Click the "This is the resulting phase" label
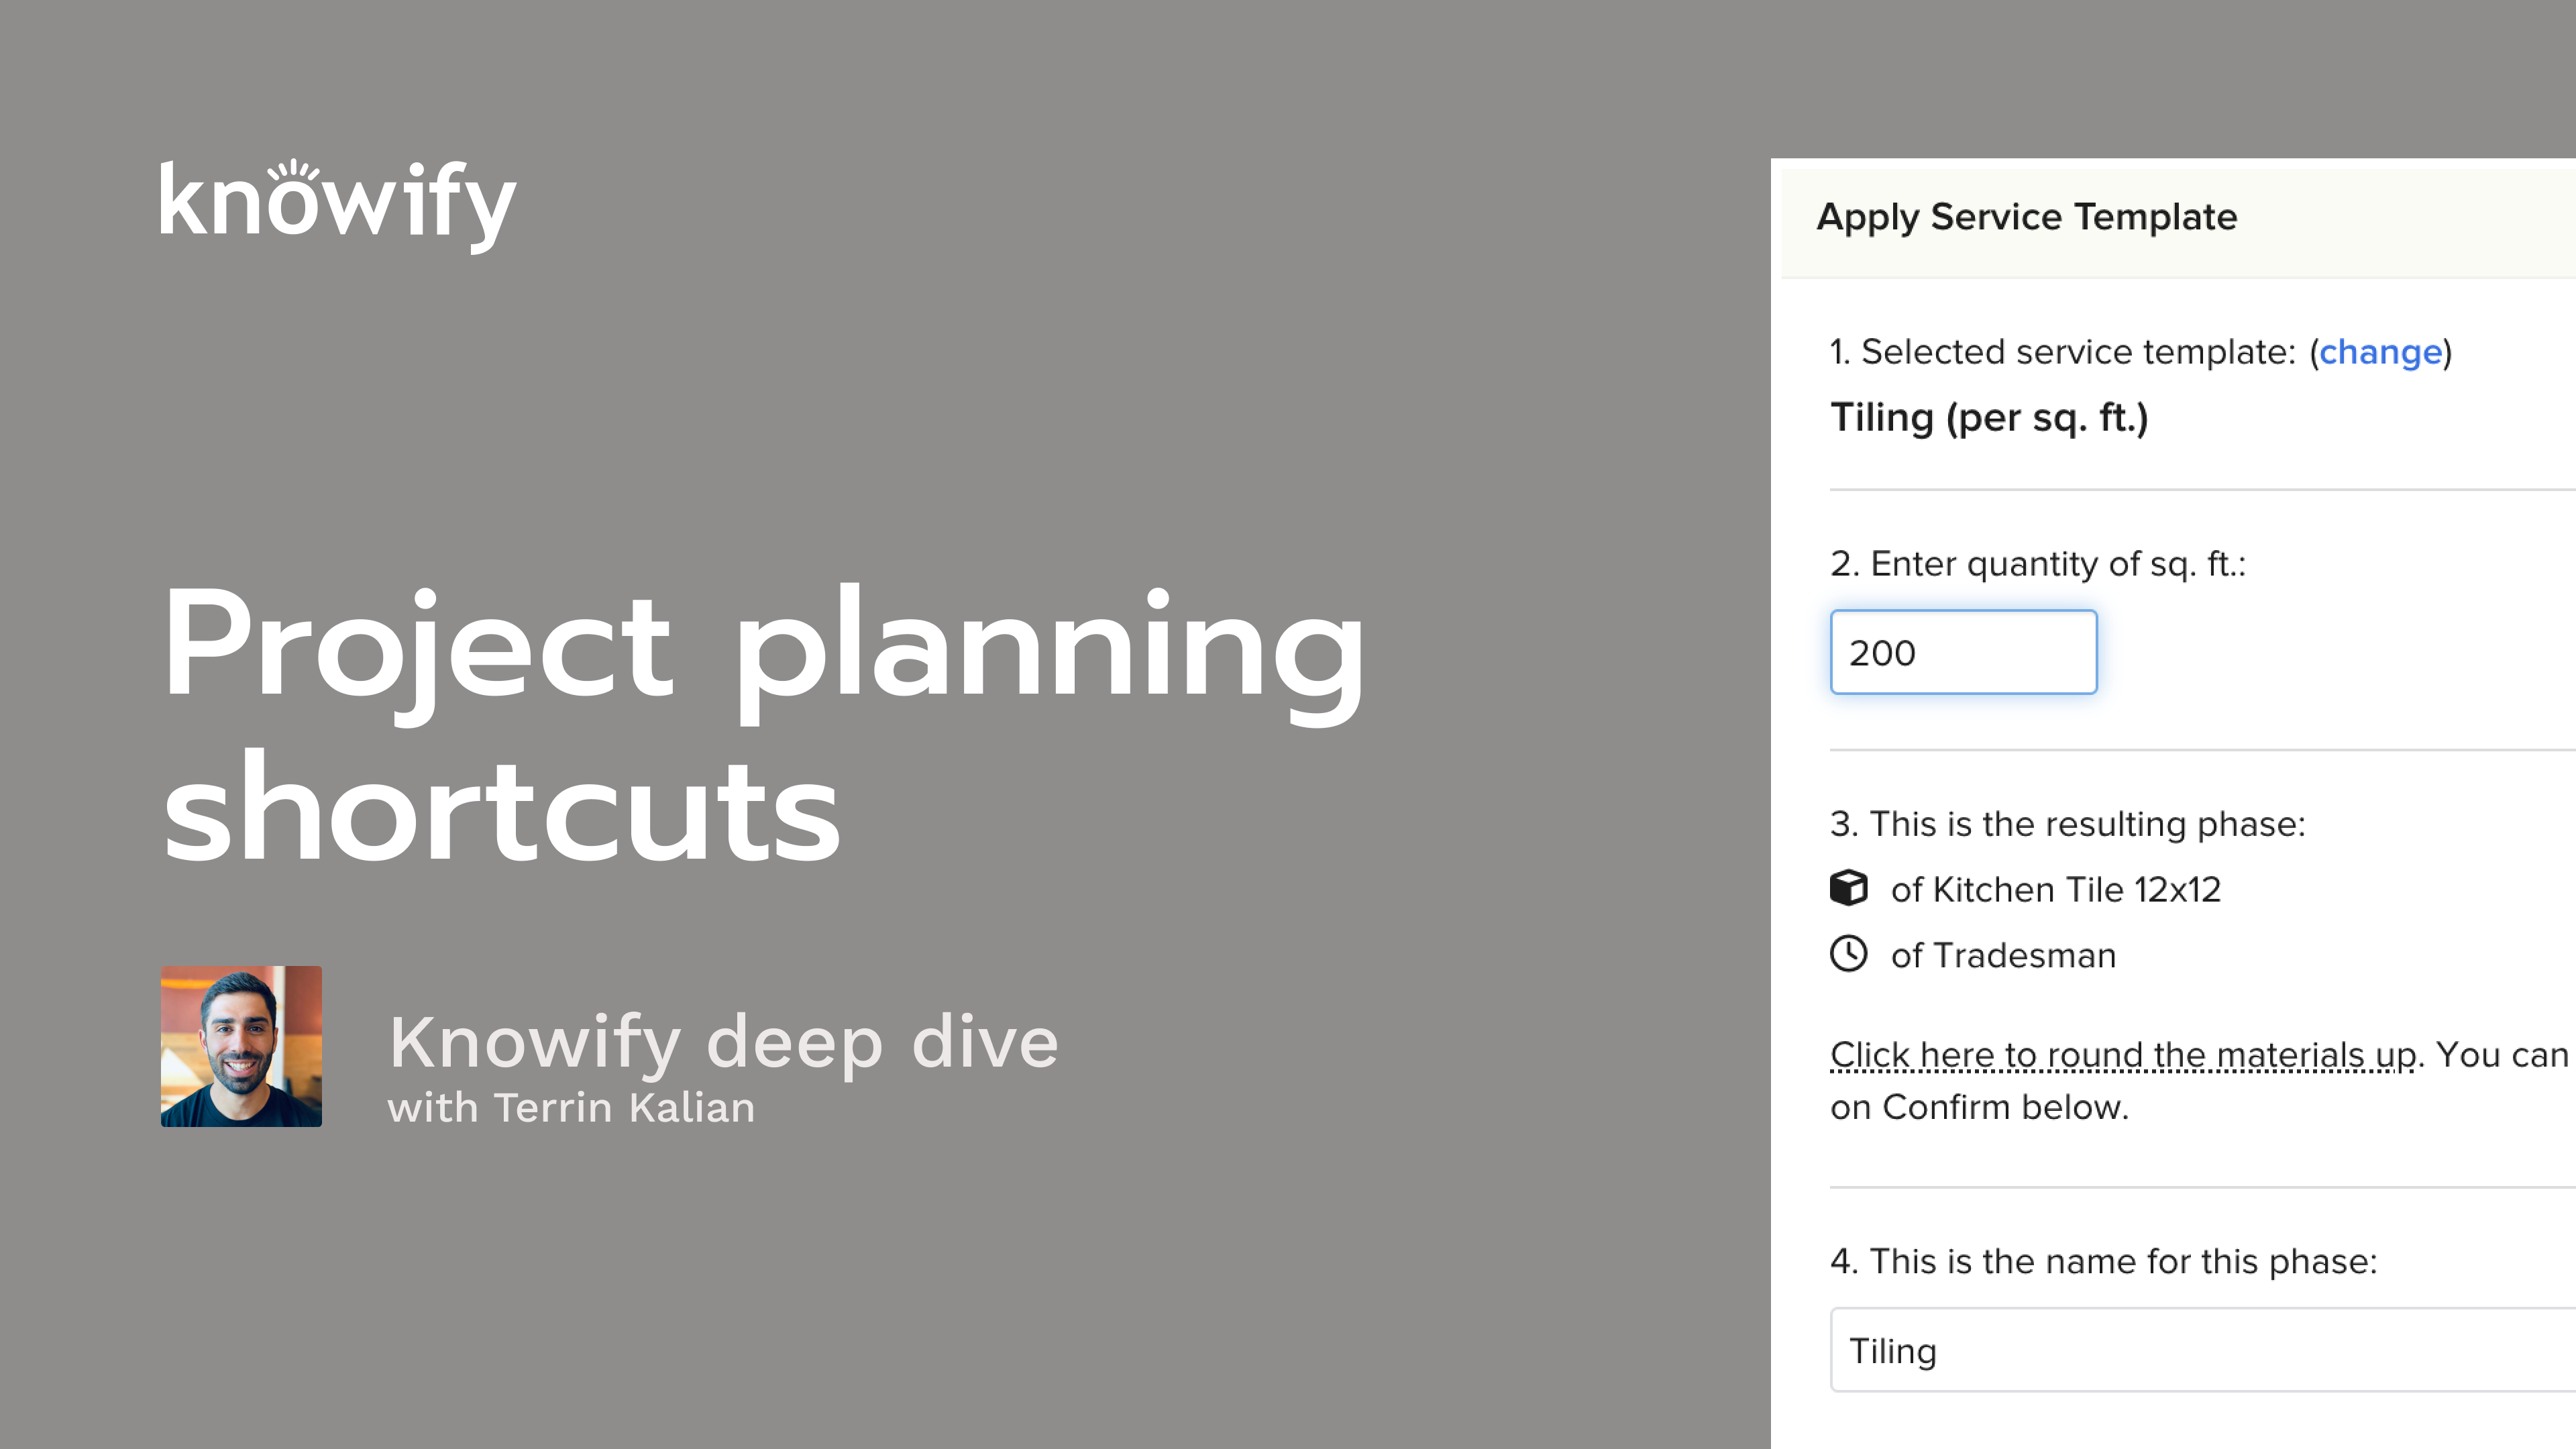Image resolution: width=2576 pixels, height=1449 pixels. coord(2067,824)
